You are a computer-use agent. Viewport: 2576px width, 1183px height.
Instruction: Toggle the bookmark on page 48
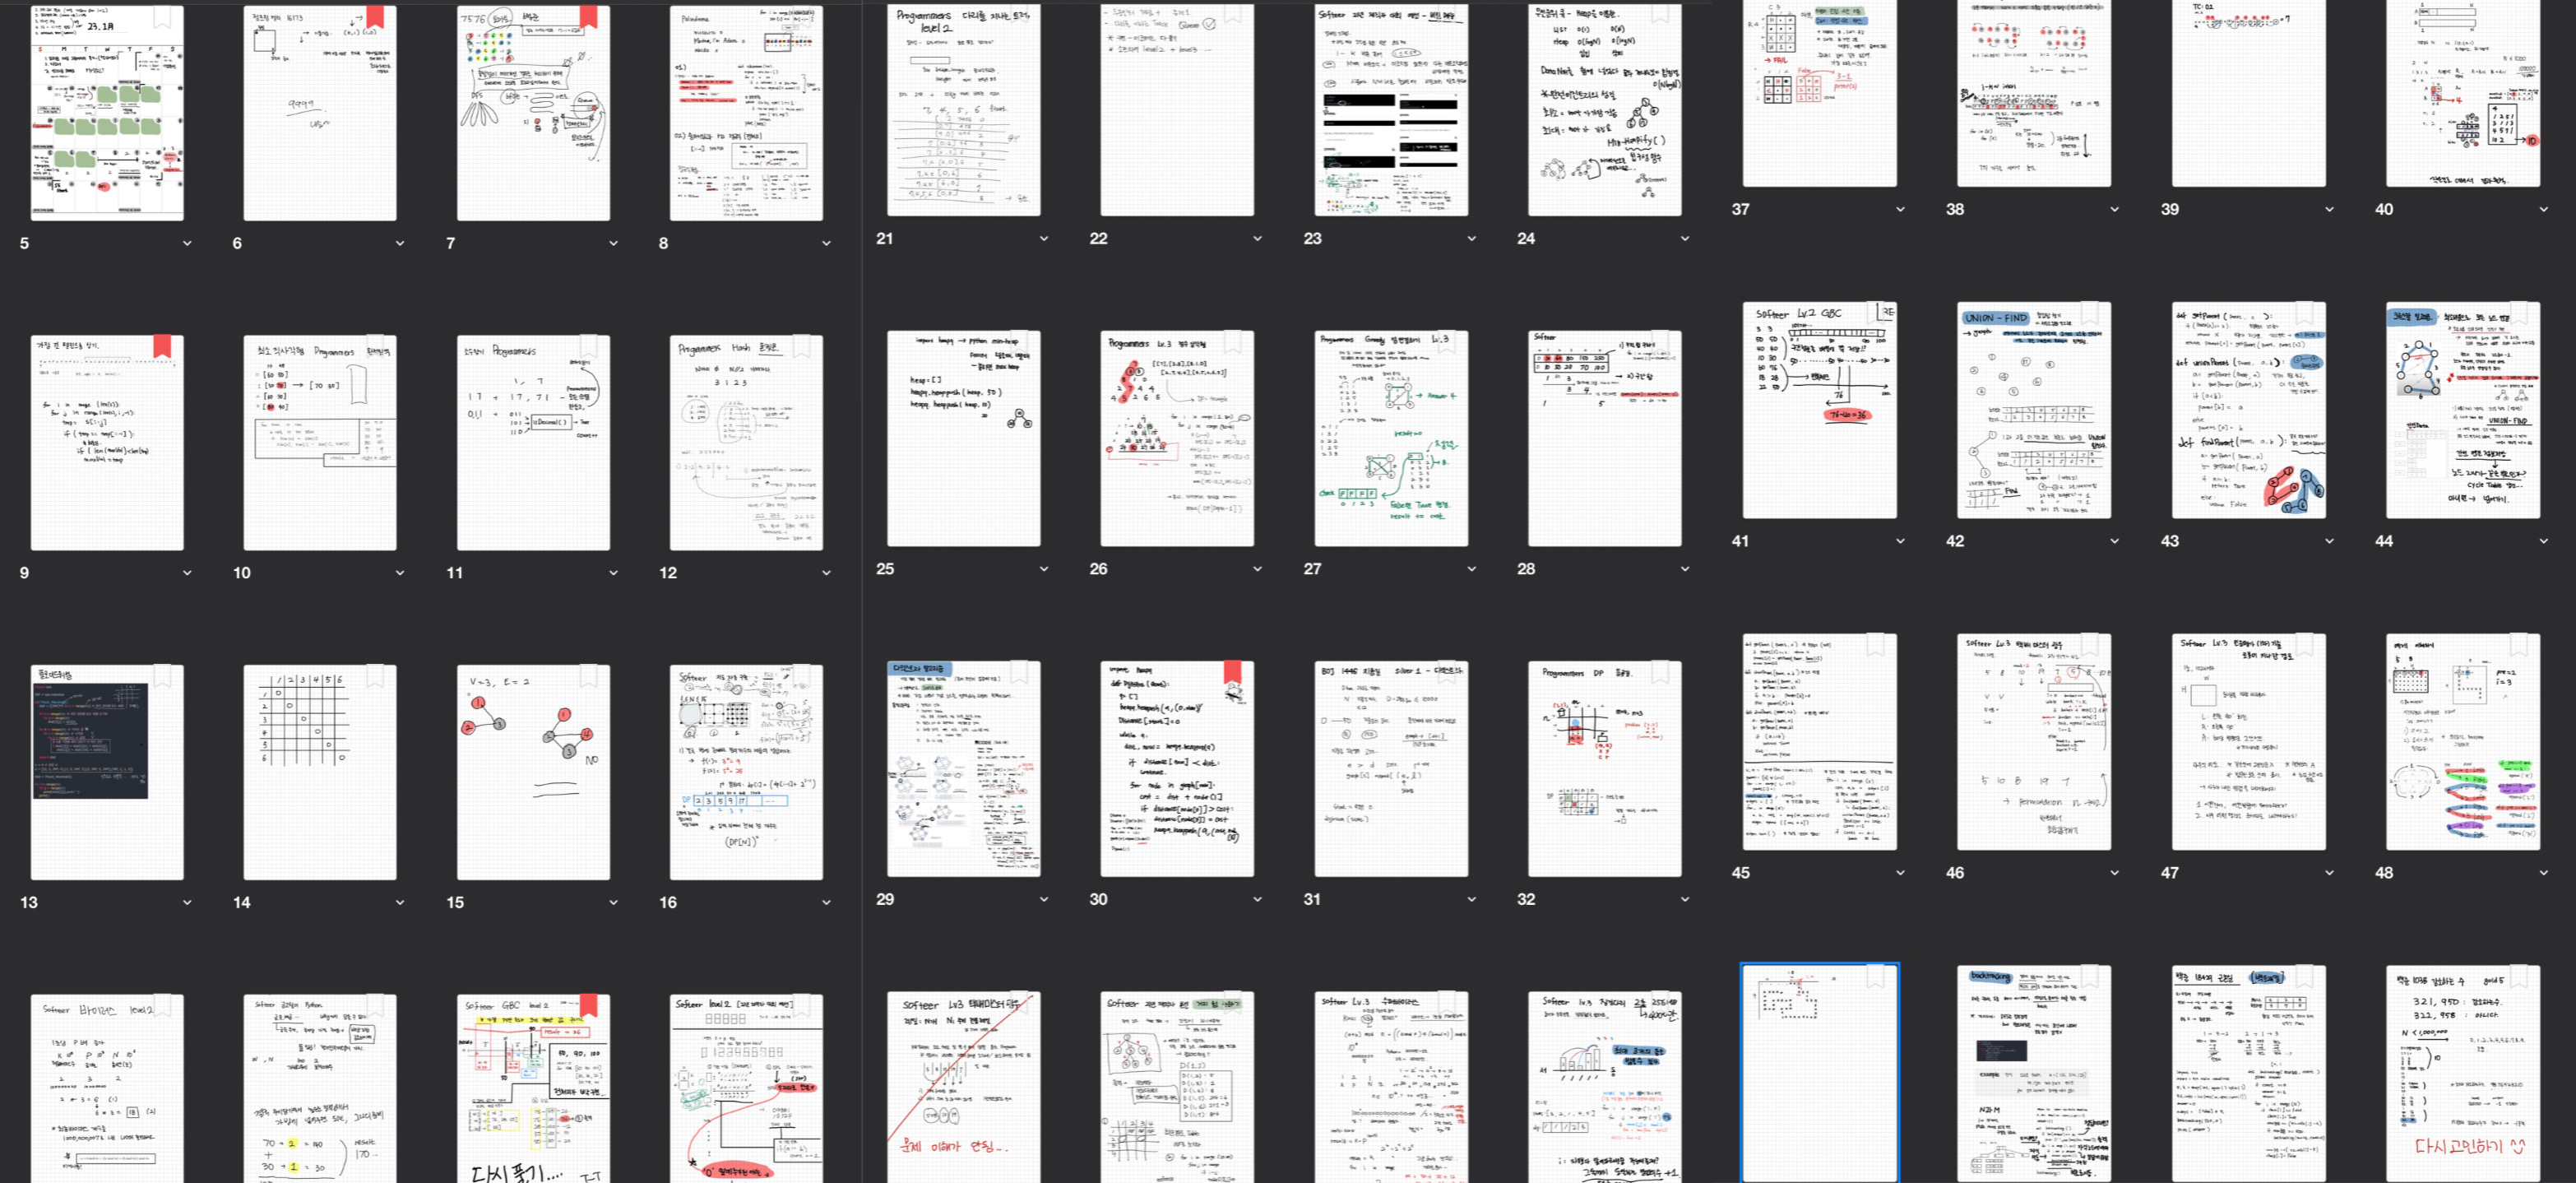[x=2518, y=646]
